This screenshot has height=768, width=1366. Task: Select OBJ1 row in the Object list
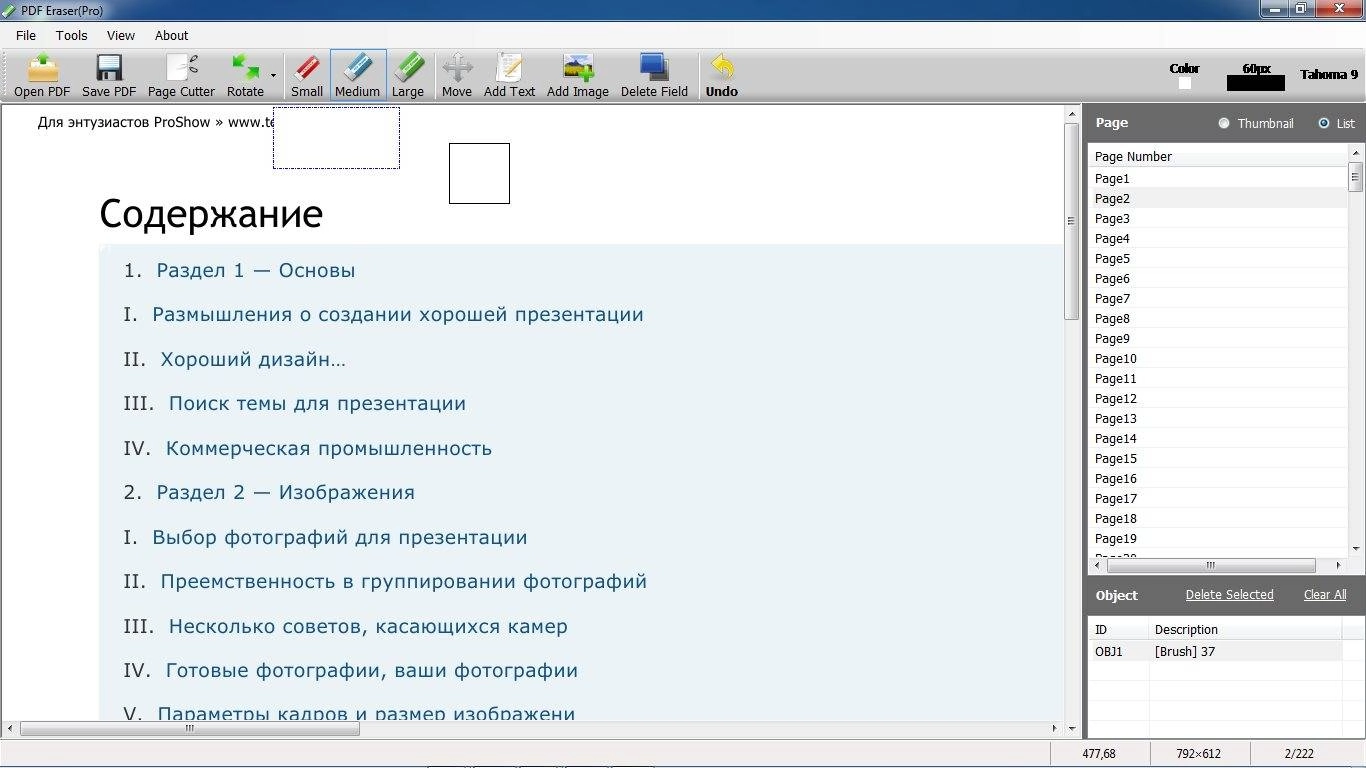pos(1215,651)
